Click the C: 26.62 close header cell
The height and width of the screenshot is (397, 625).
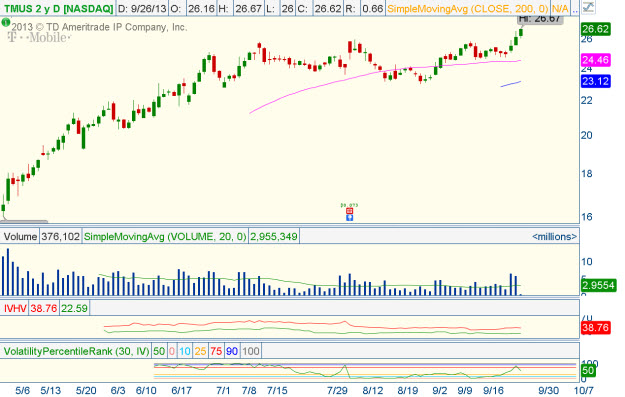[319, 9]
